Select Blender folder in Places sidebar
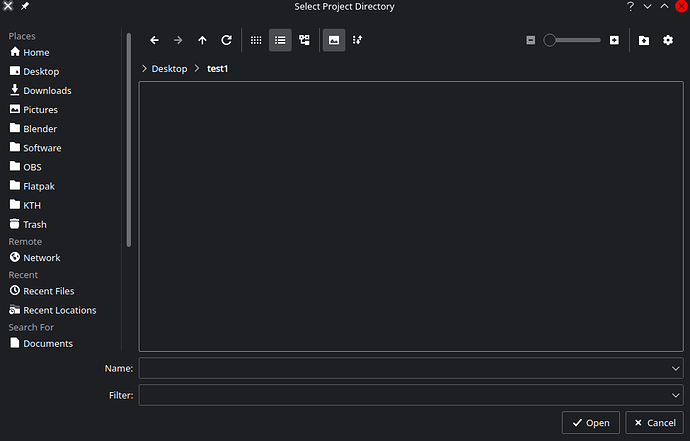Screen dimensions: 690x441 pos(40,129)
